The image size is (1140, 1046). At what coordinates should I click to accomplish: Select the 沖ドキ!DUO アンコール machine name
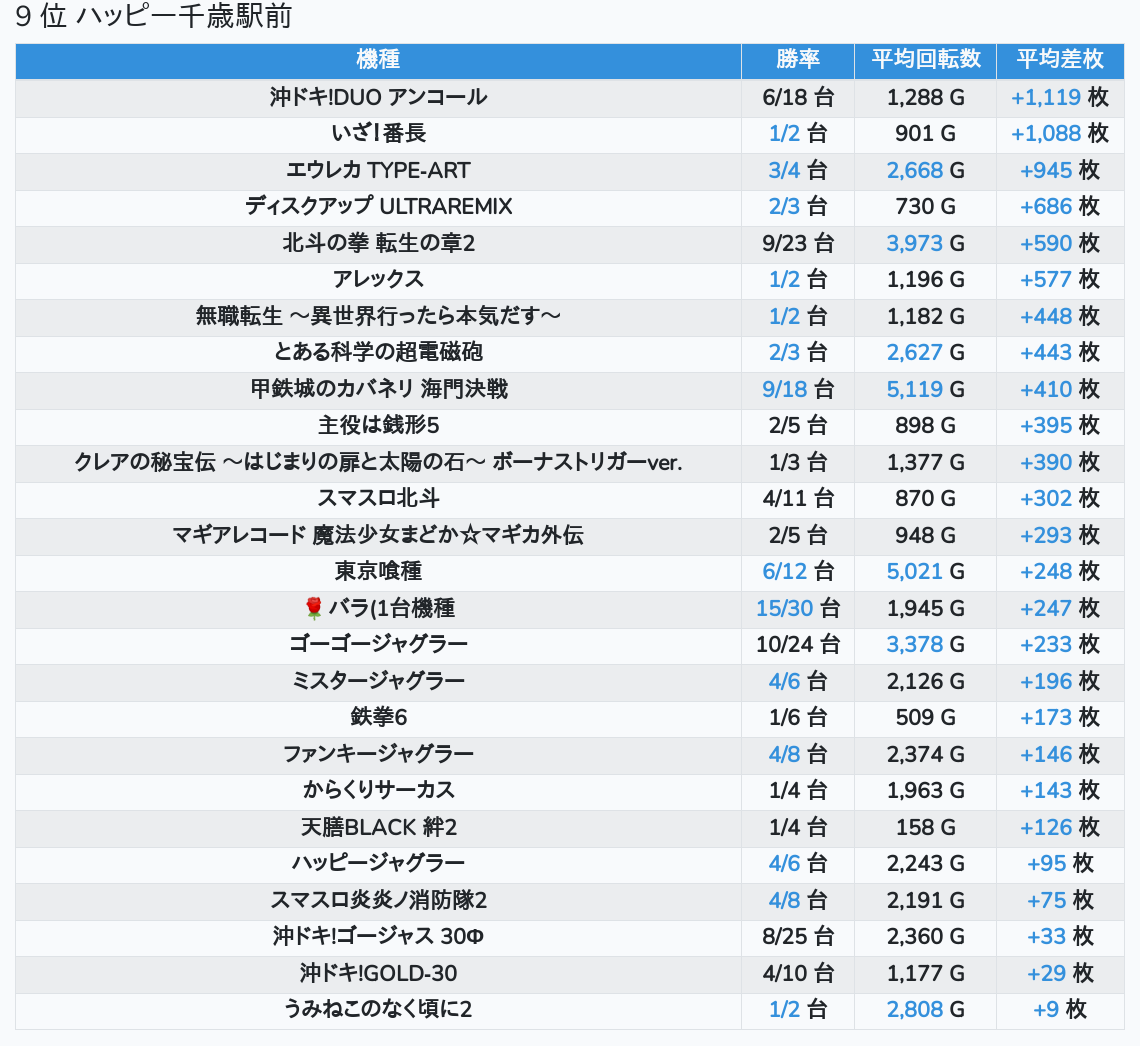point(378,97)
